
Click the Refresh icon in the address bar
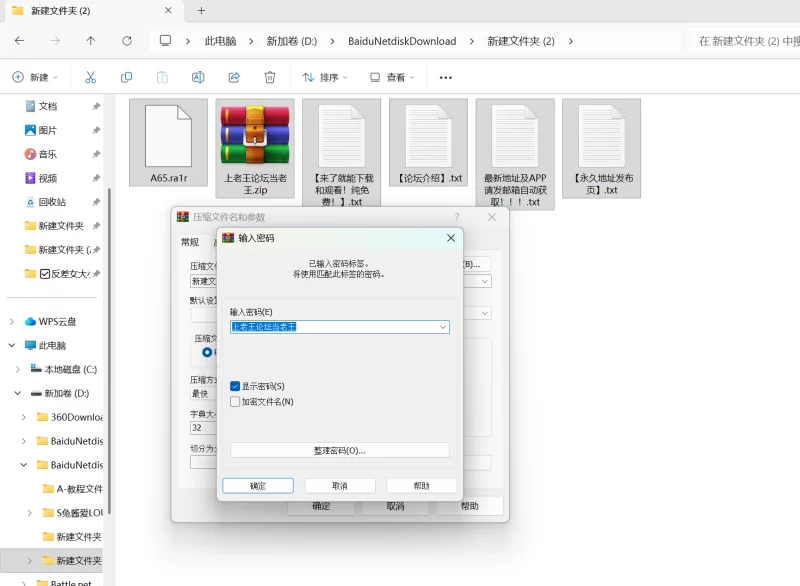tap(126, 42)
